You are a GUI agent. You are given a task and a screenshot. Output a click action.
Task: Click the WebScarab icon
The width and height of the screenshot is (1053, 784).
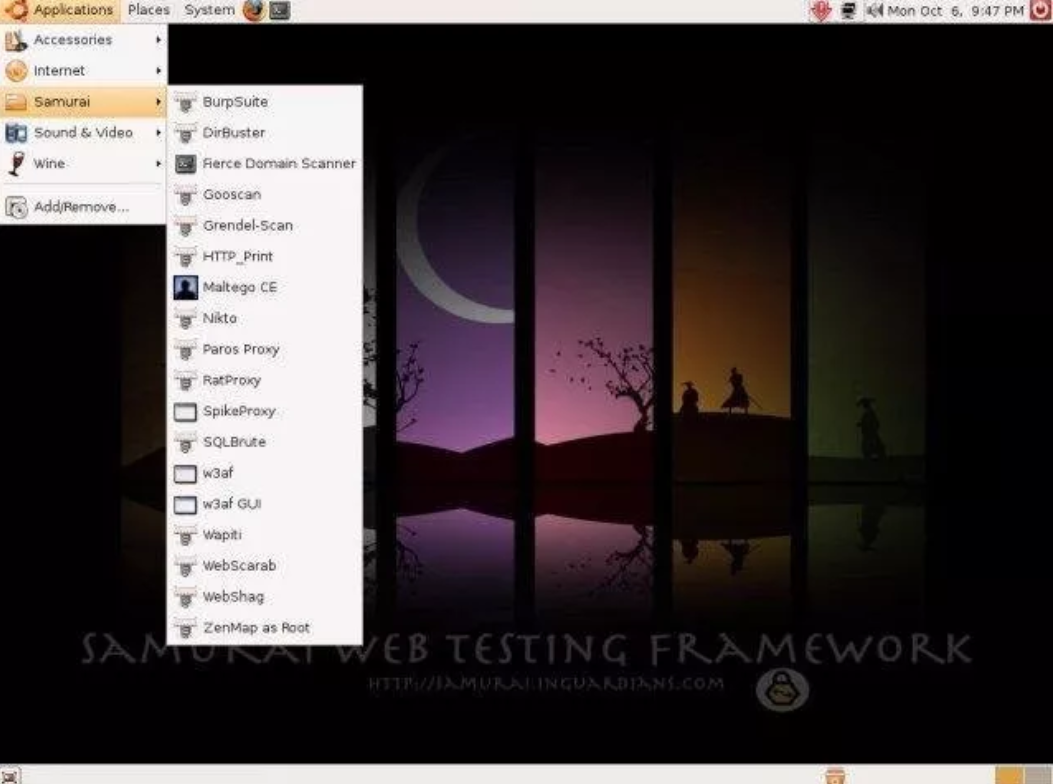point(185,566)
